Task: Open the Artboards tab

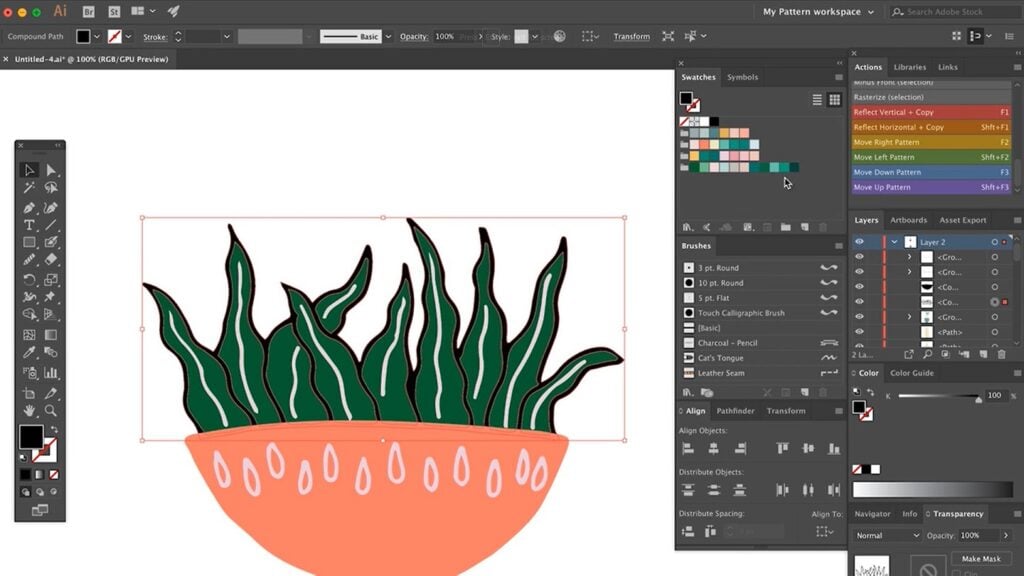Action: 908,220
